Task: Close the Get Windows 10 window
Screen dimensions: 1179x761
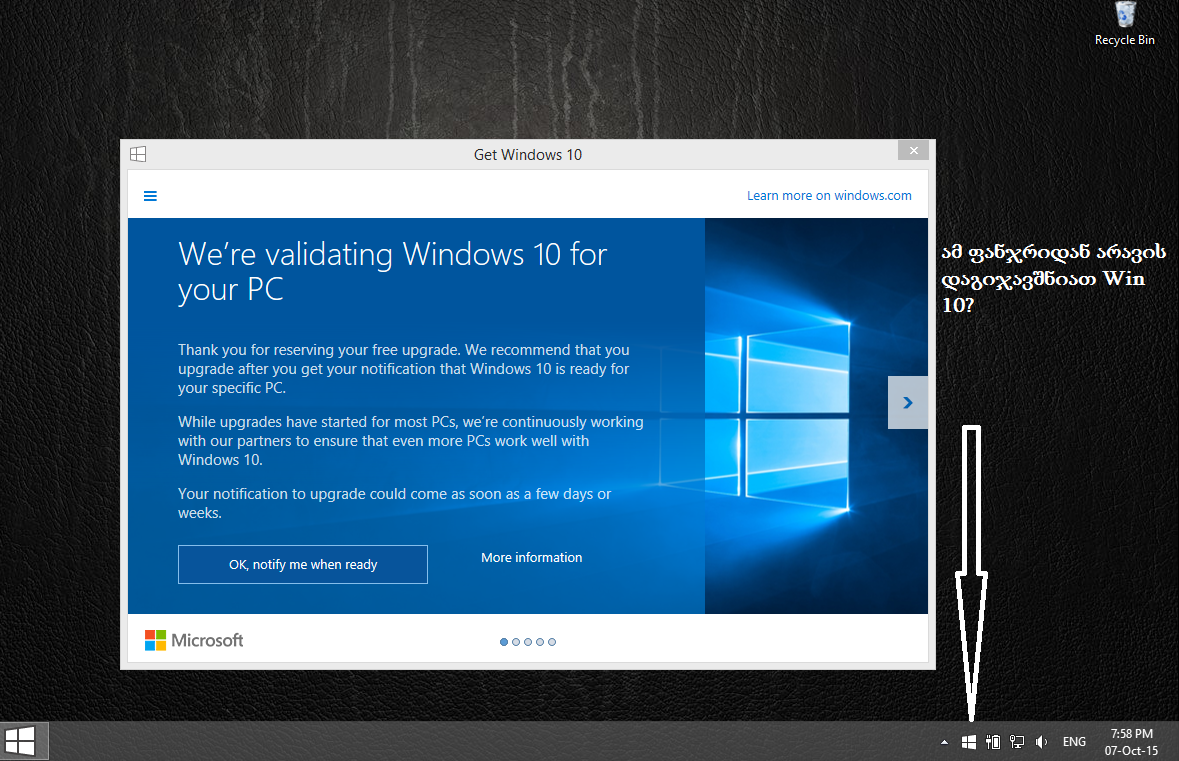Action: click(x=914, y=150)
